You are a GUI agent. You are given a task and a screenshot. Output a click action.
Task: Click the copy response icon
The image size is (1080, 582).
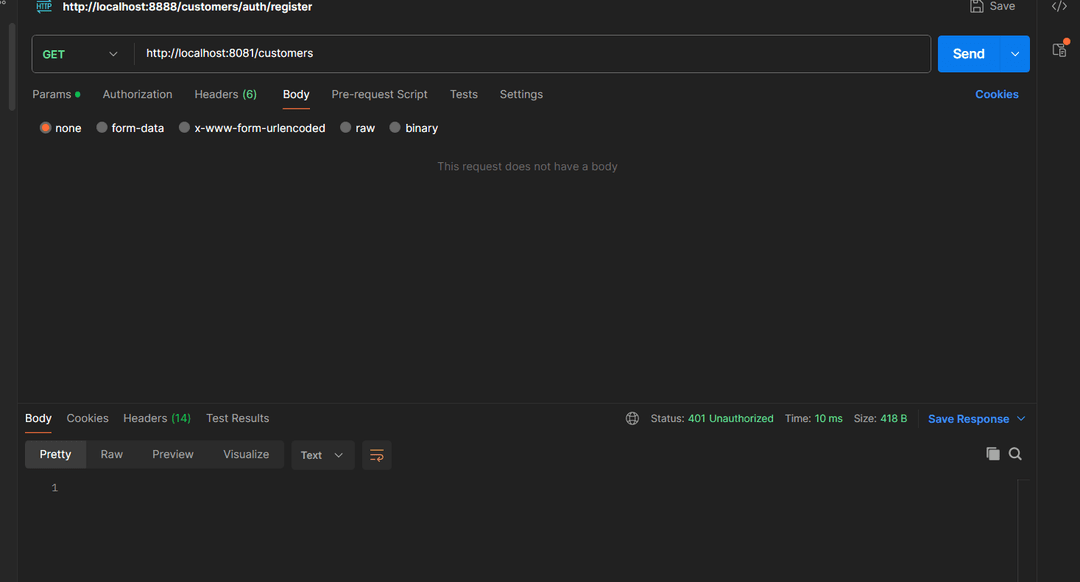coord(993,454)
